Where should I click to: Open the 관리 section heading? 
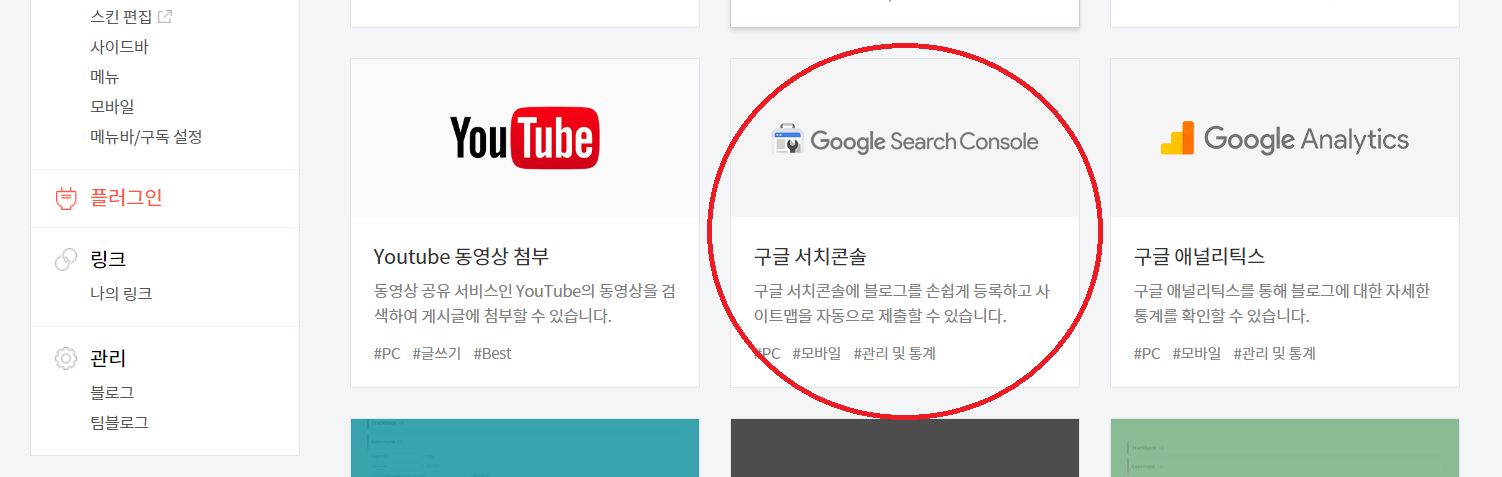pos(108,358)
